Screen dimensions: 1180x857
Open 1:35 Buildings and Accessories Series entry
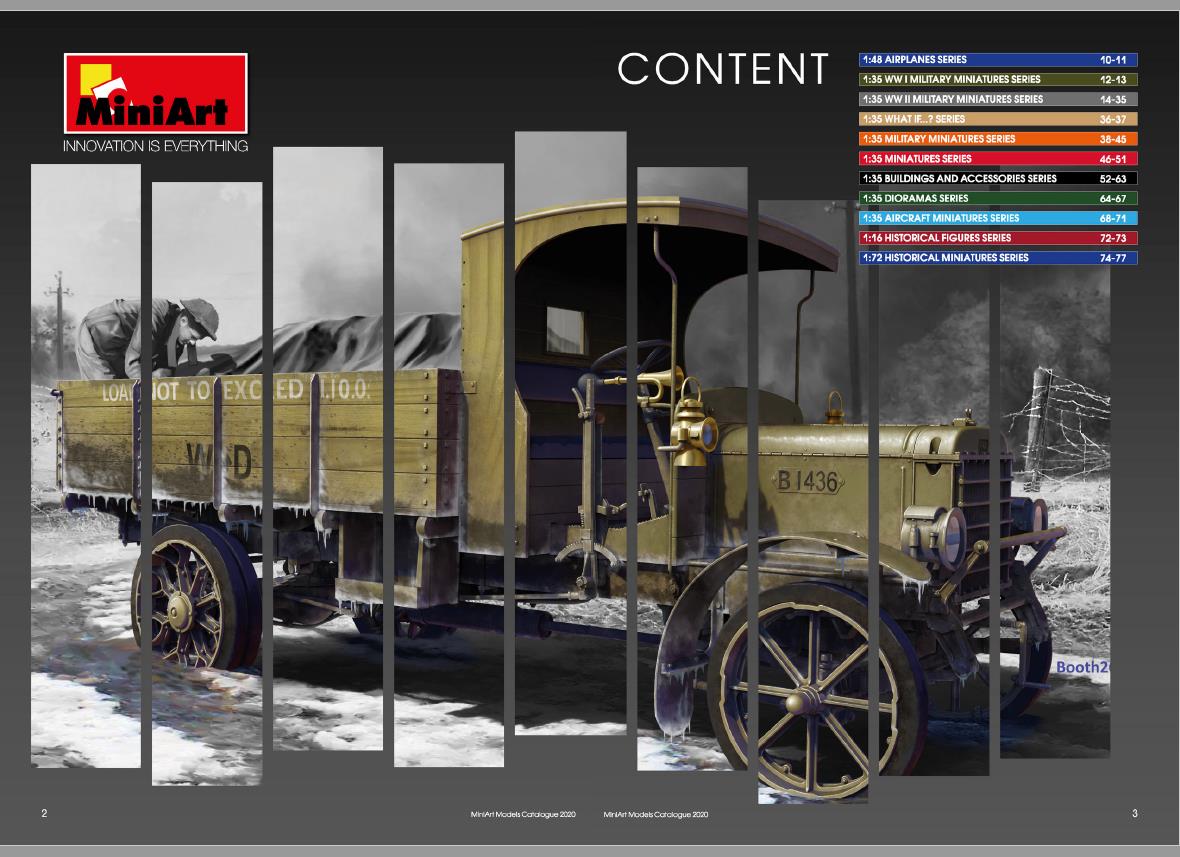tap(998, 178)
